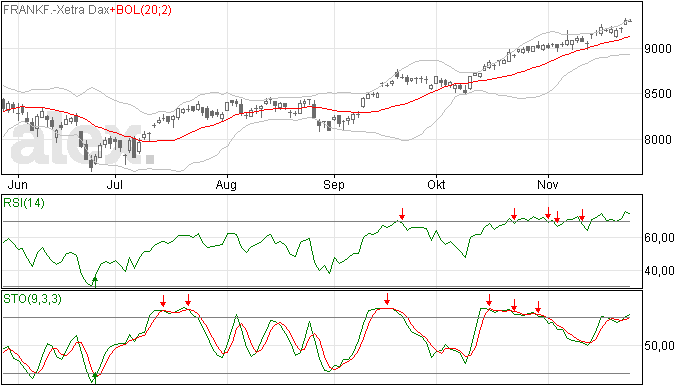The width and height of the screenshot is (690, 387).
Task: Click the STO(9,3,3) indicator label
Action: [32, 299]
